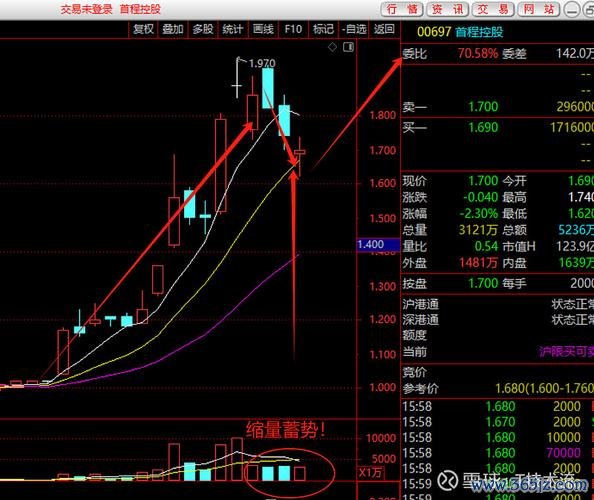This screenshot has height=500, width=594.
Task: Open the 资讯 news section
Action: point(447,9)
